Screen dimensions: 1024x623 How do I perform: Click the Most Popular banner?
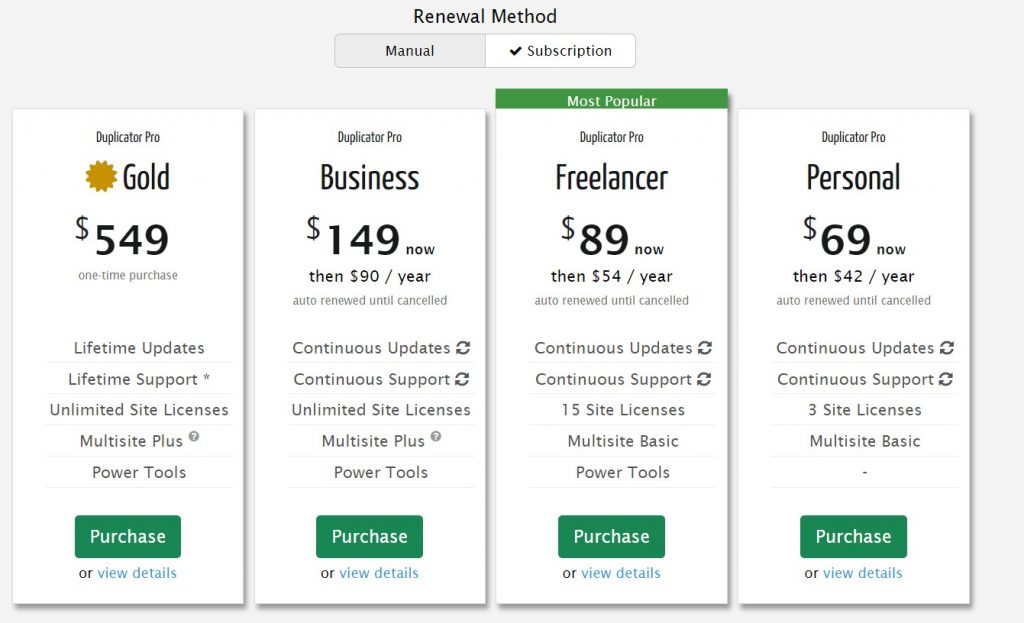(611, 99)
